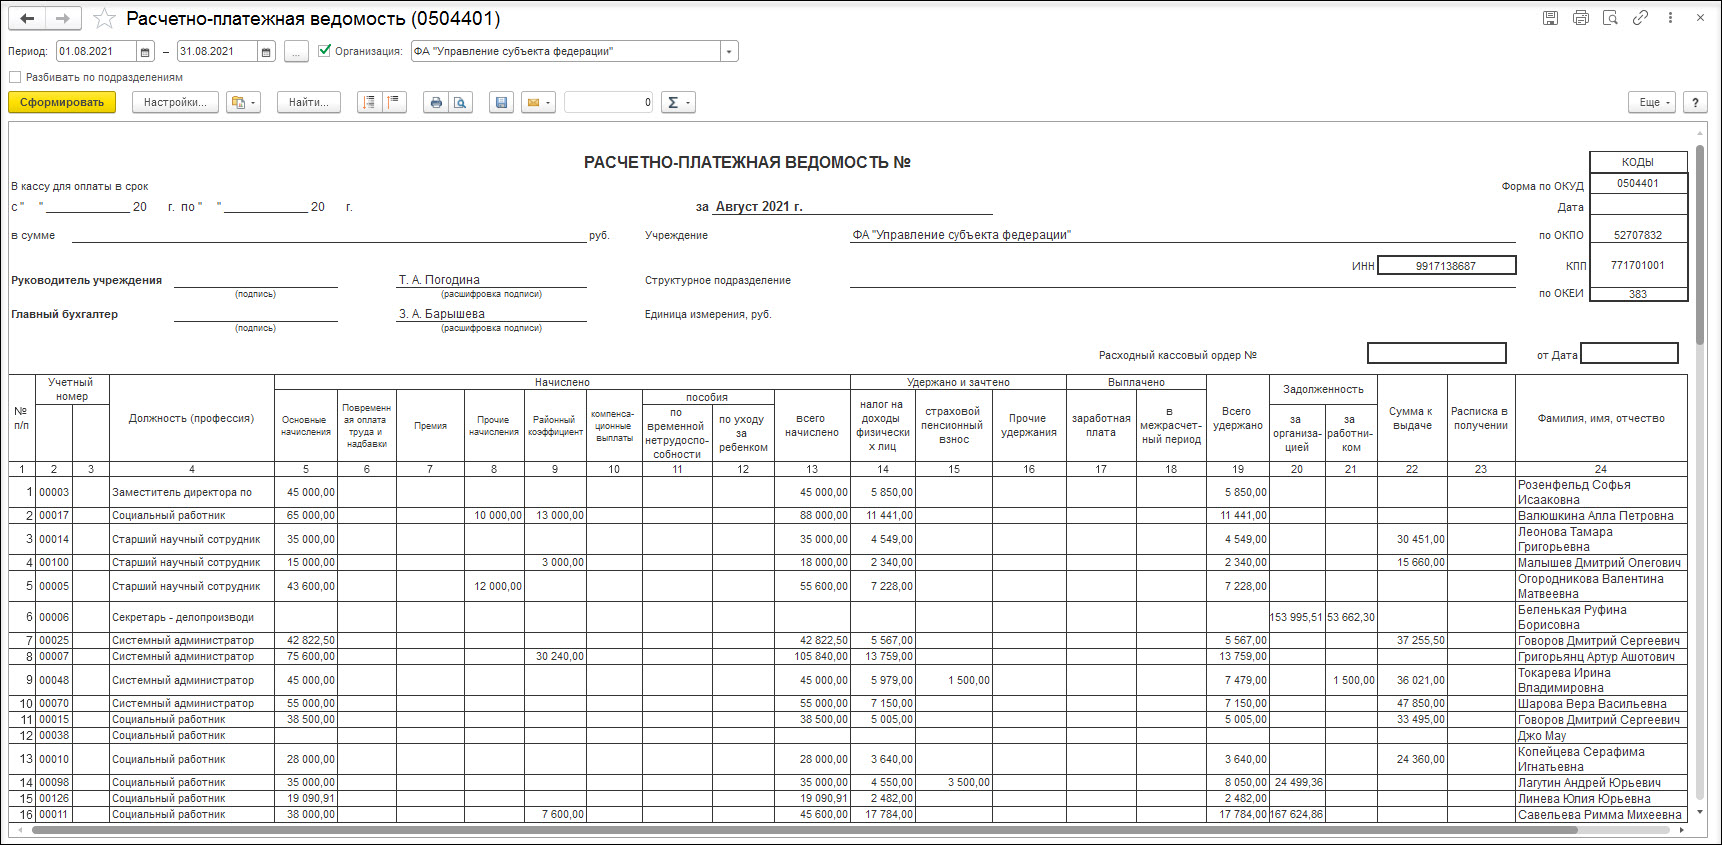Select cell Григорьянц Артур Ашотович
The image size is (1722, 845).
(1601, 657)
